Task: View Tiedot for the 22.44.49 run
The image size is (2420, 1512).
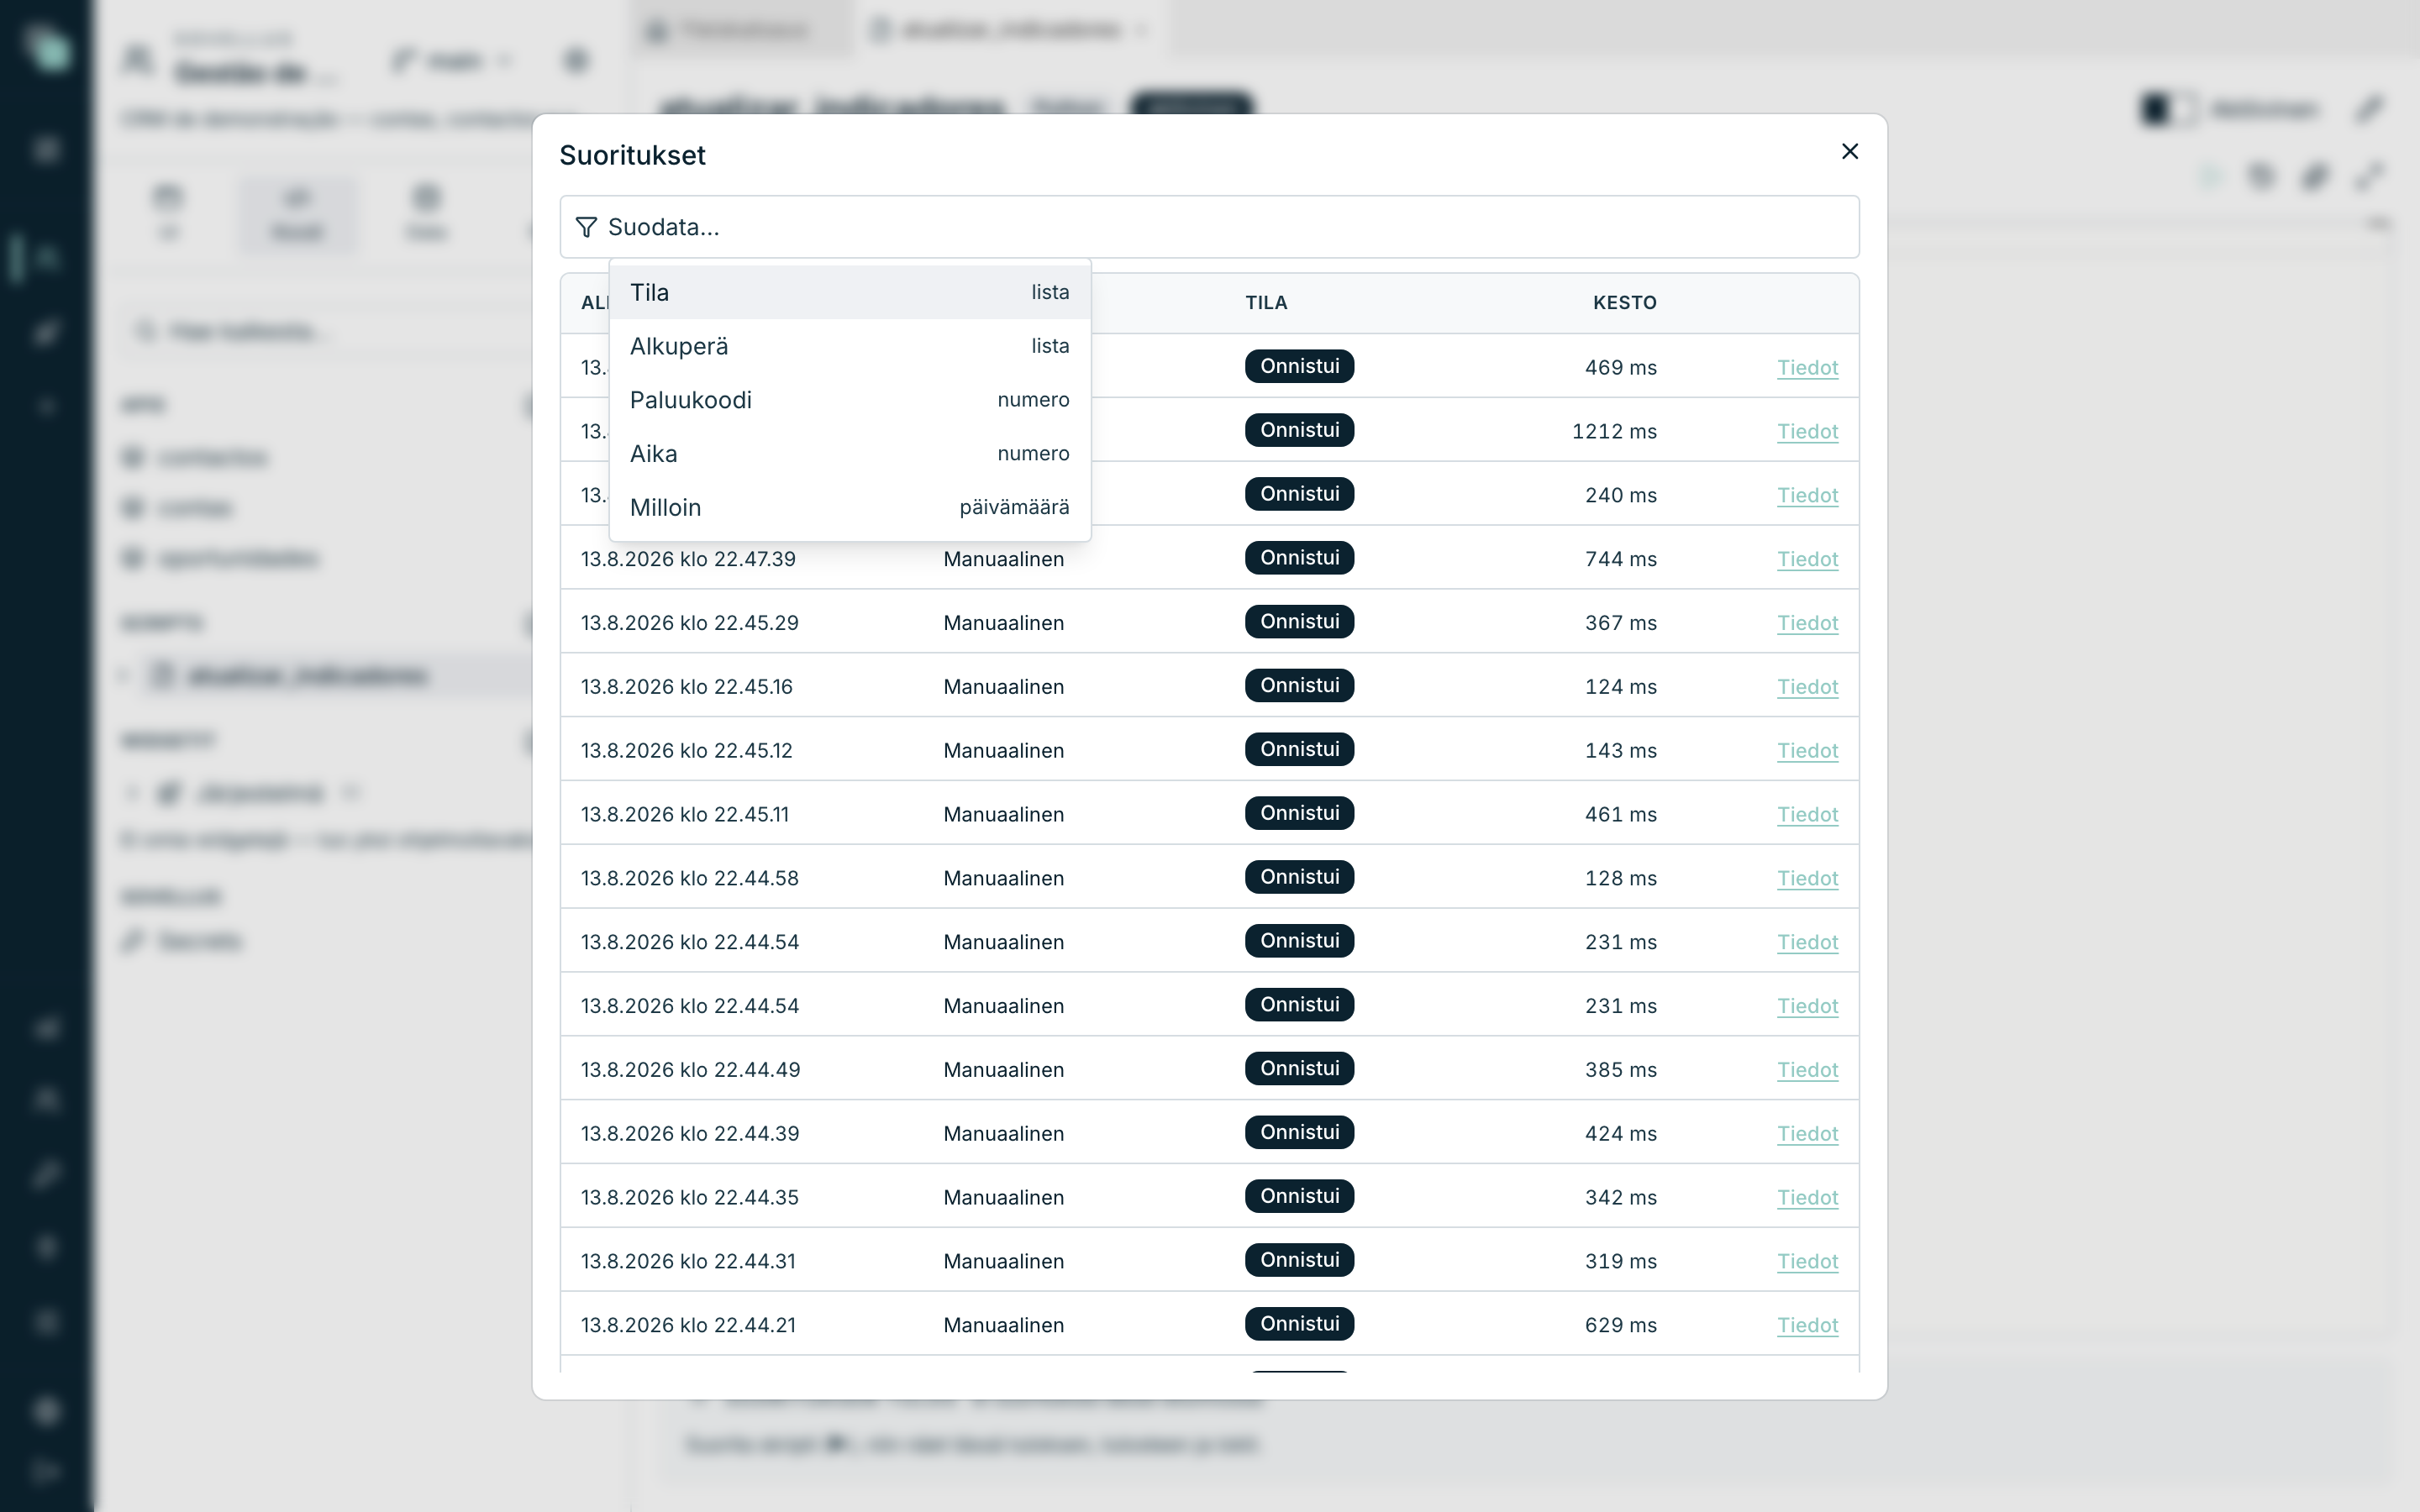Action: coord(1807,1071)
